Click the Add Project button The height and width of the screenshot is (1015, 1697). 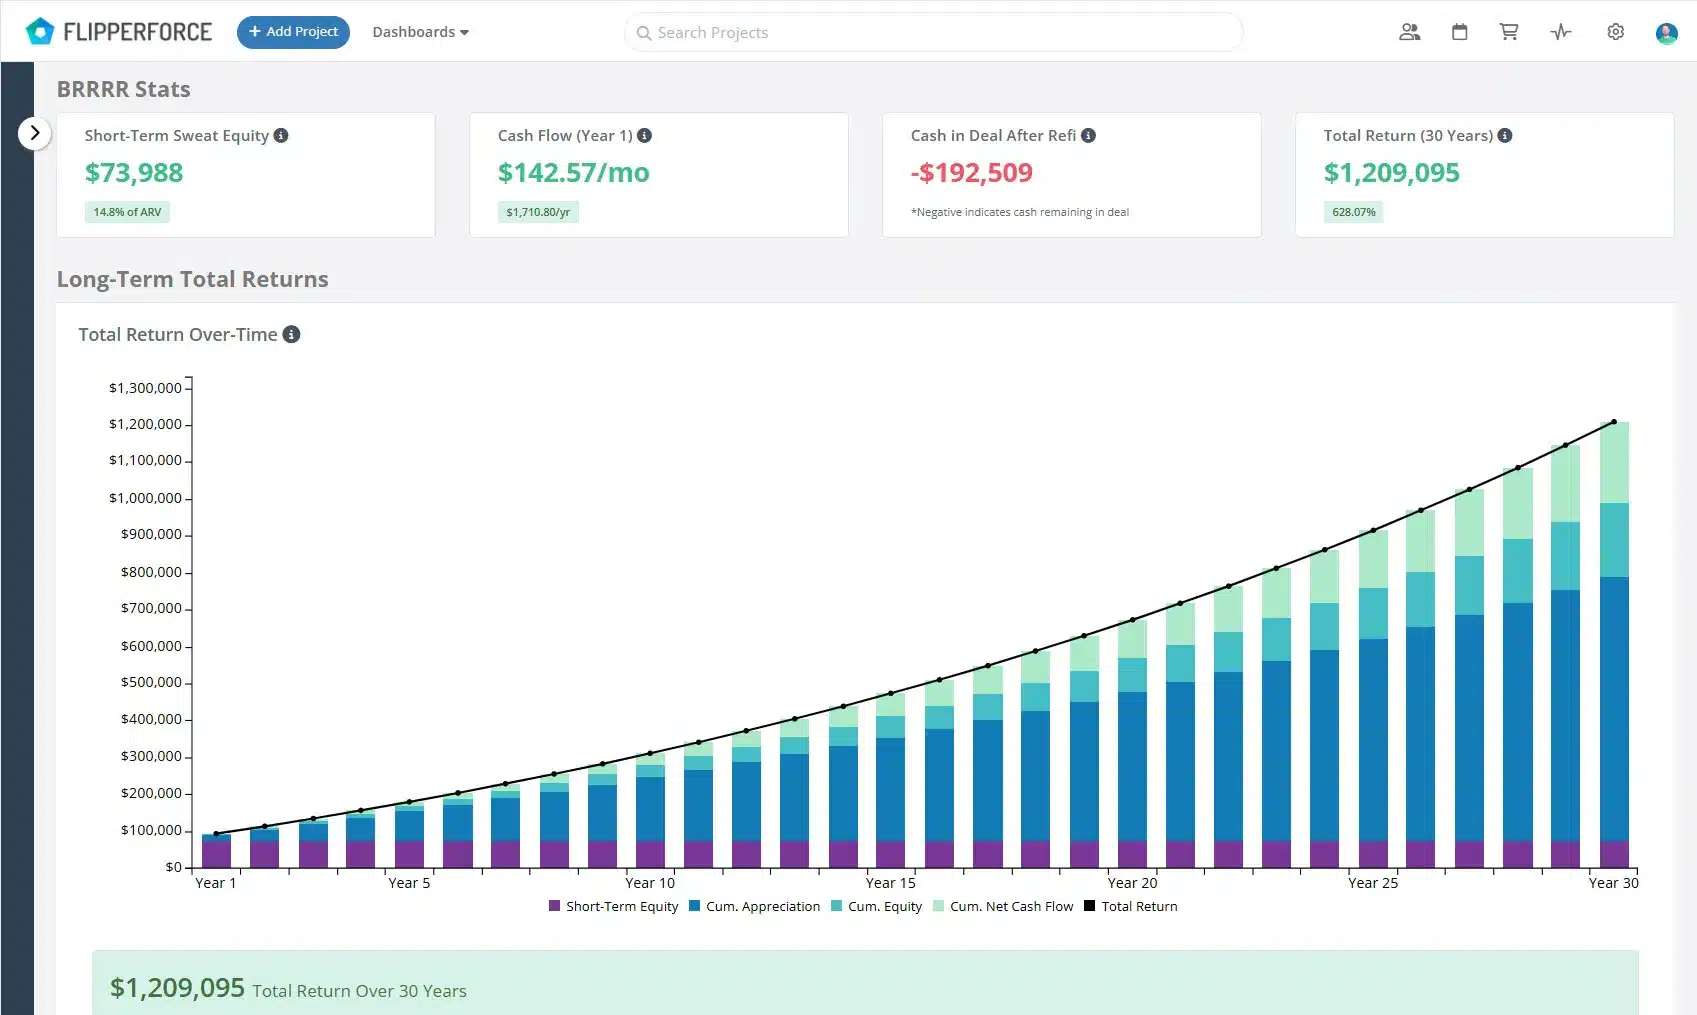293,32
